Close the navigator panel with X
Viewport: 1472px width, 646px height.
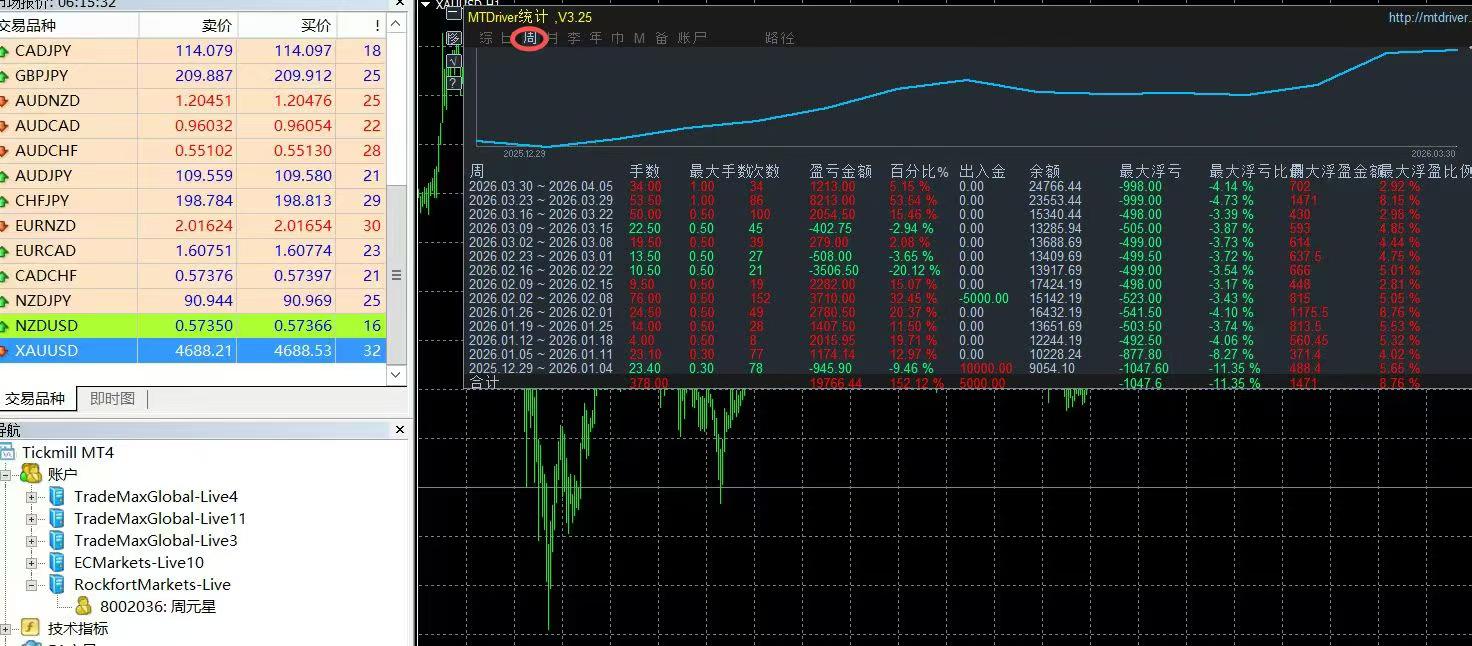click(x=400, y=430)
